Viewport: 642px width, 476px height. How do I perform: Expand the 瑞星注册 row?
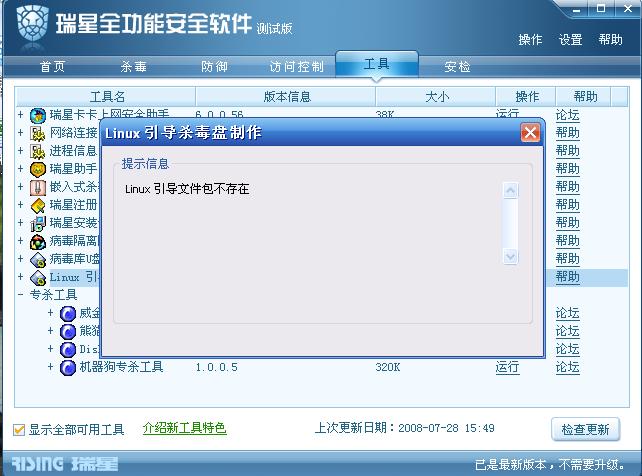[20, 204]
